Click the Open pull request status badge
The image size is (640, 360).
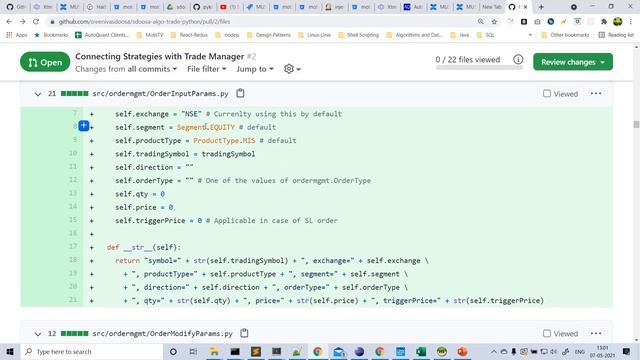[x=45, y=62]
